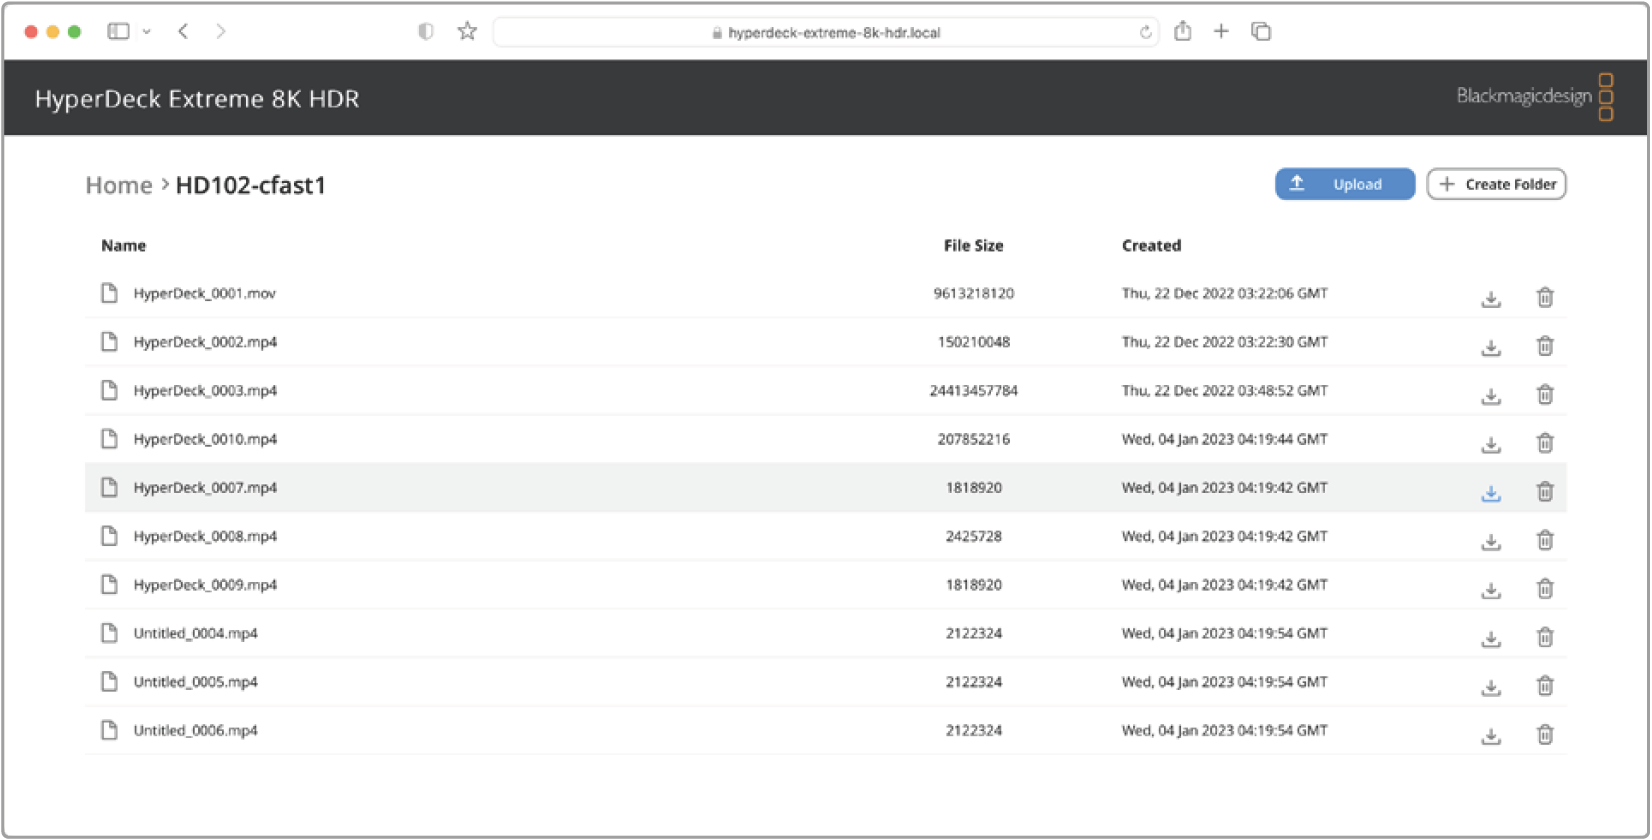Download HyperDeck_0008.mp4 file
Image resolution: width=1652 pixels, height=840 pixels.
[1491, 541]
